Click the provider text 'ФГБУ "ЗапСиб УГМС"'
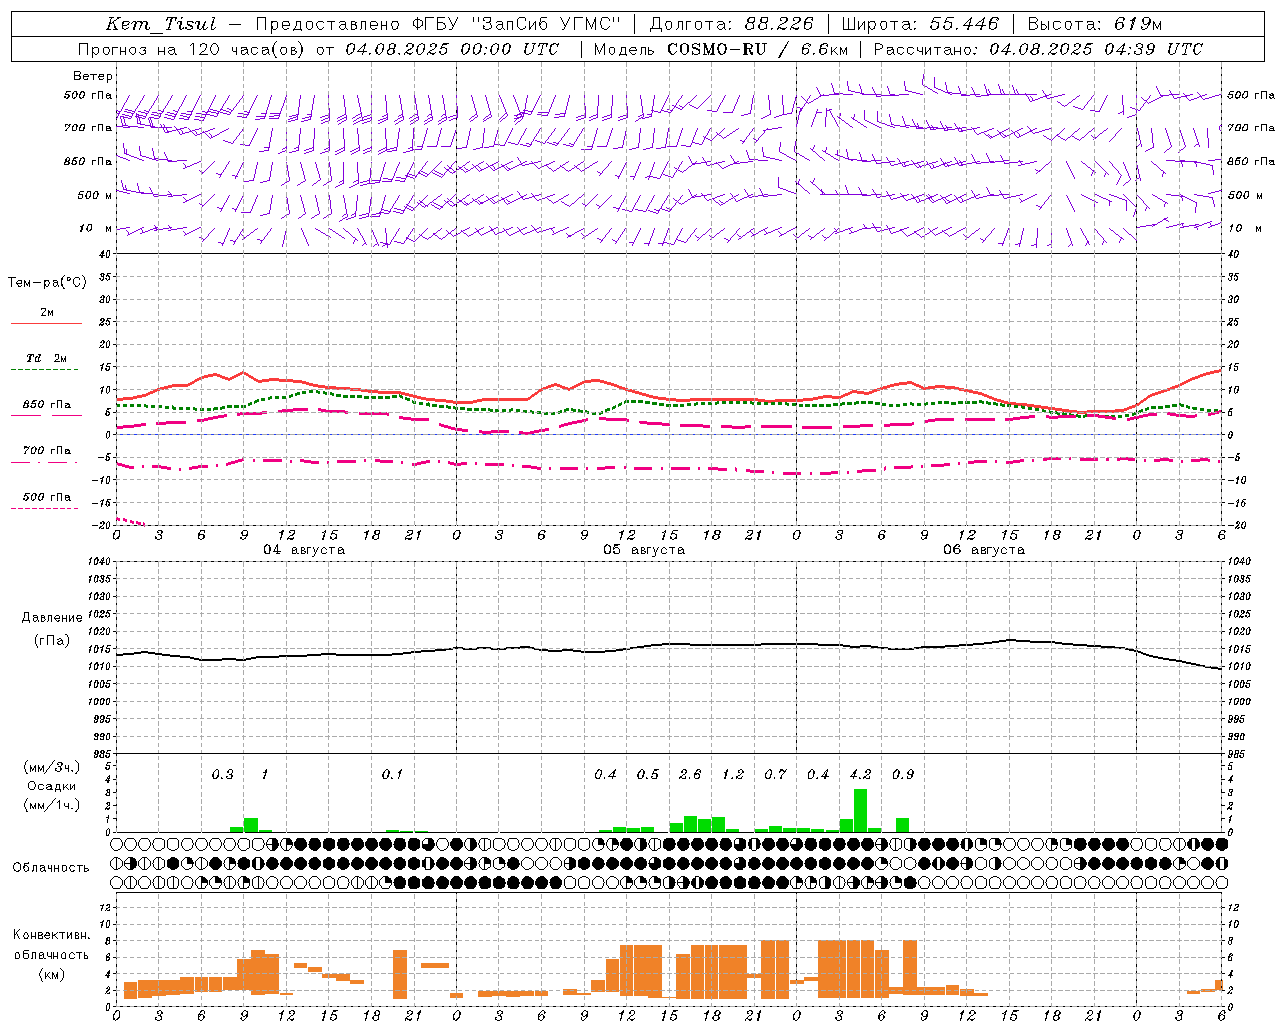The height and width of the screenshot is (1024, 1280). pyautogui.click(x=516, y=24)
